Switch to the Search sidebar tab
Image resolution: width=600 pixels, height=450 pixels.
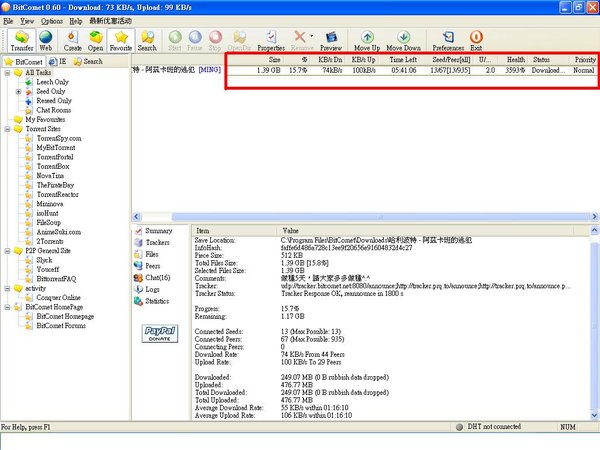[x=88, y=61]
